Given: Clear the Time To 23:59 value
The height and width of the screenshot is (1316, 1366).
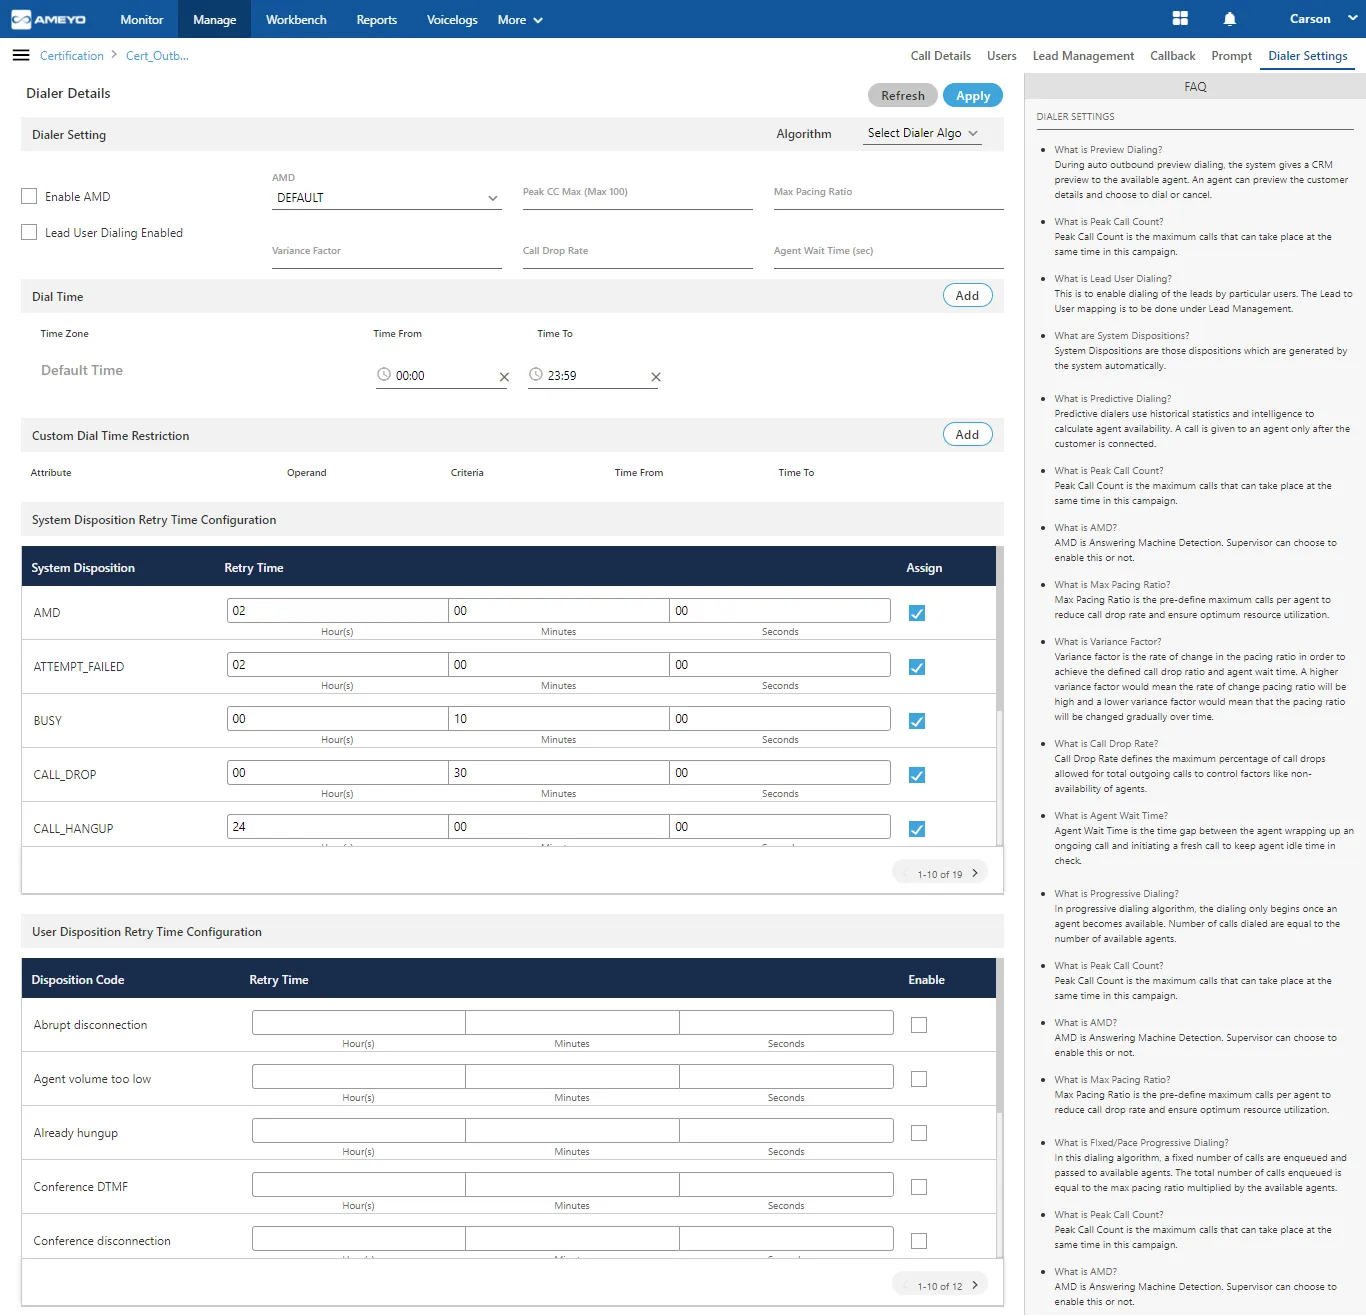Looking at the screenshot, I should [x=656, y=377].
